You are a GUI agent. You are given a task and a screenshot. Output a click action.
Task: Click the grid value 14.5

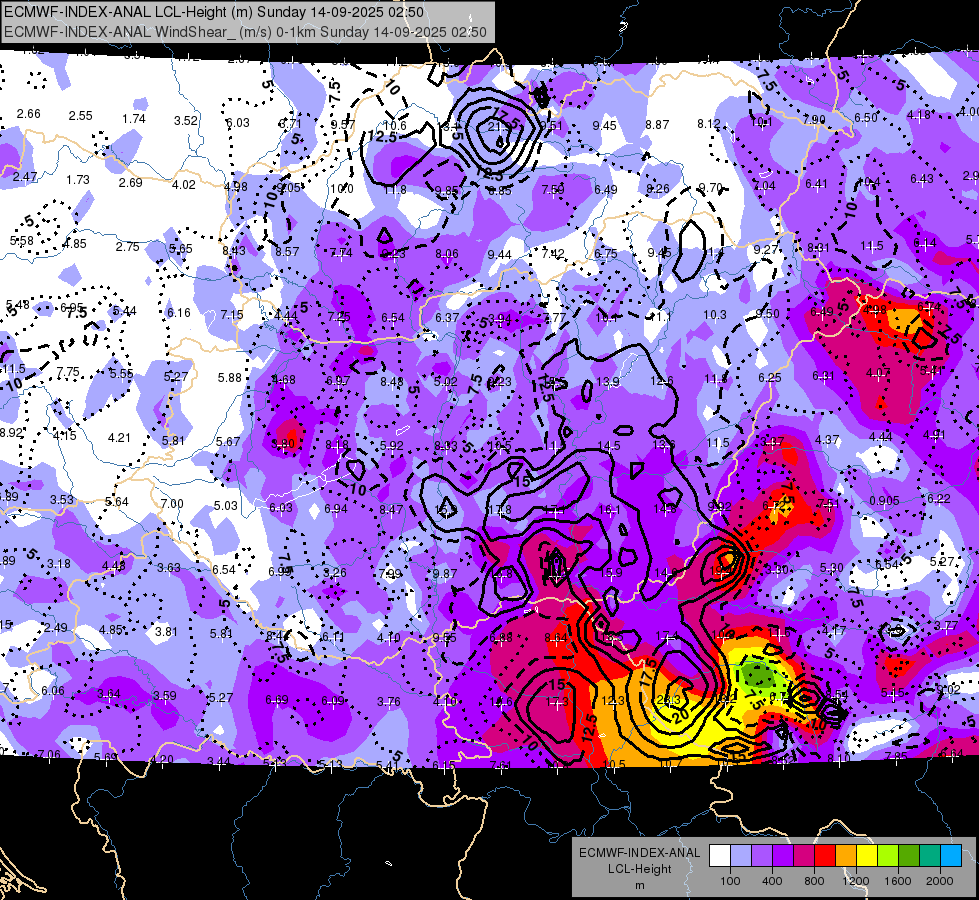[609, 446]
